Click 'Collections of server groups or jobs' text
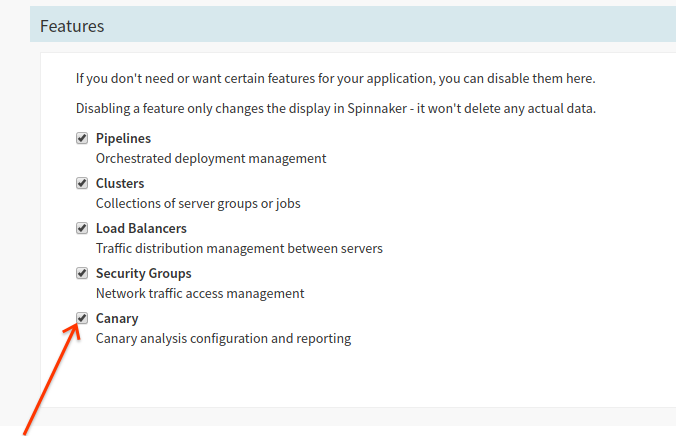The width and height of the screenshot is (676, 436). (198, 203)
